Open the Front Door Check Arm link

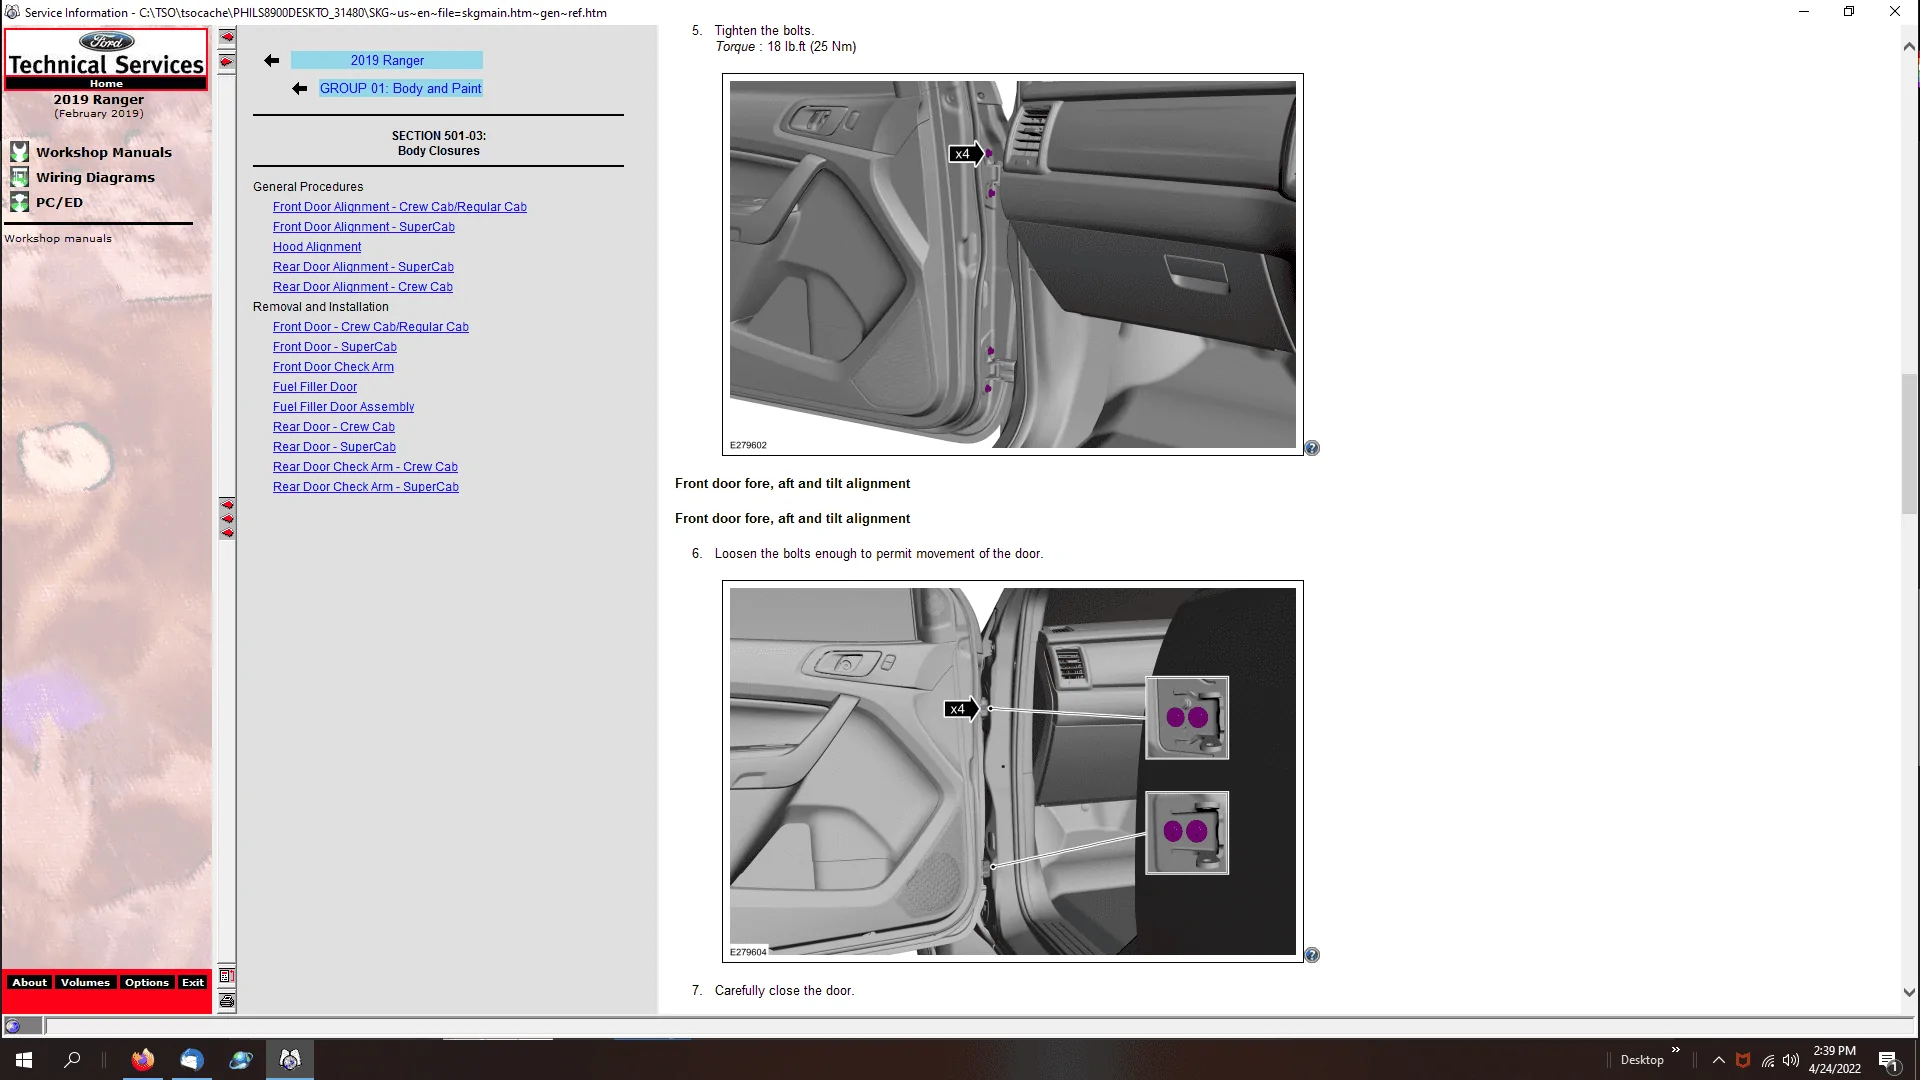(333, 367)
